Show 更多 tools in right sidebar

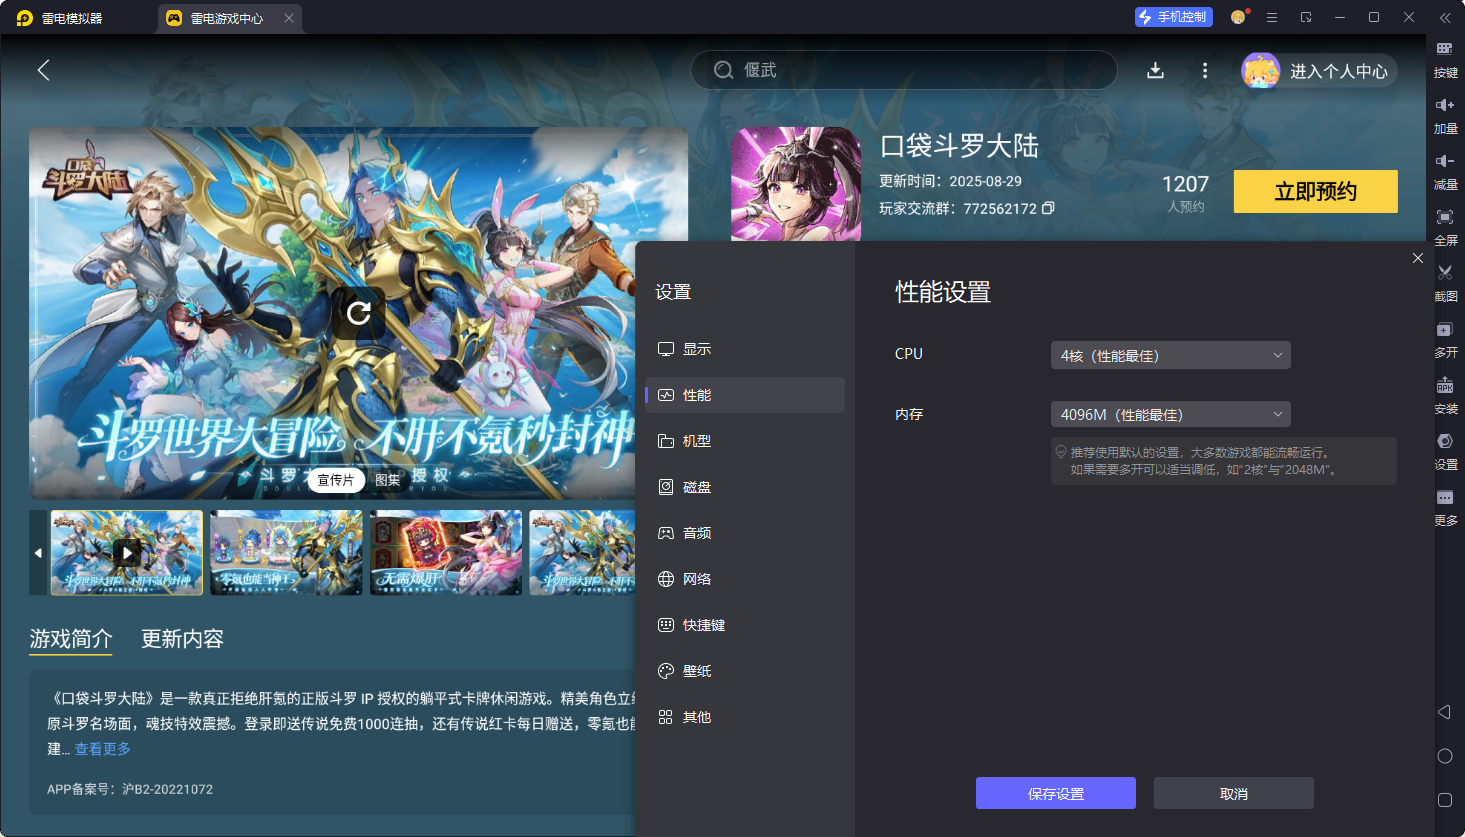[1445, 506]
